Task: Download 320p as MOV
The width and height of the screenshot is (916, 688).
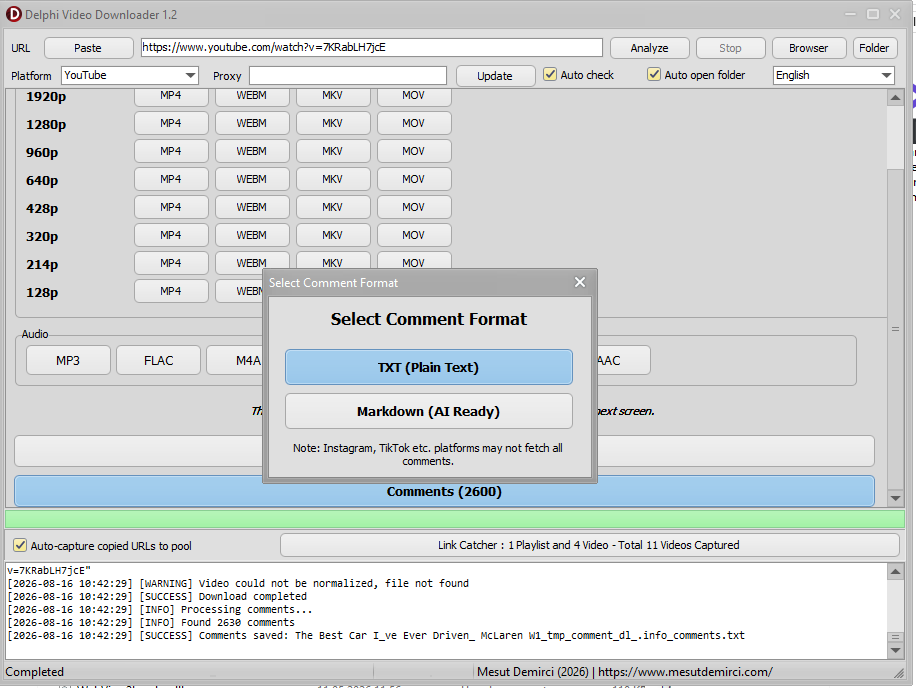Action: pyautogui.click(x=414, y=235)
